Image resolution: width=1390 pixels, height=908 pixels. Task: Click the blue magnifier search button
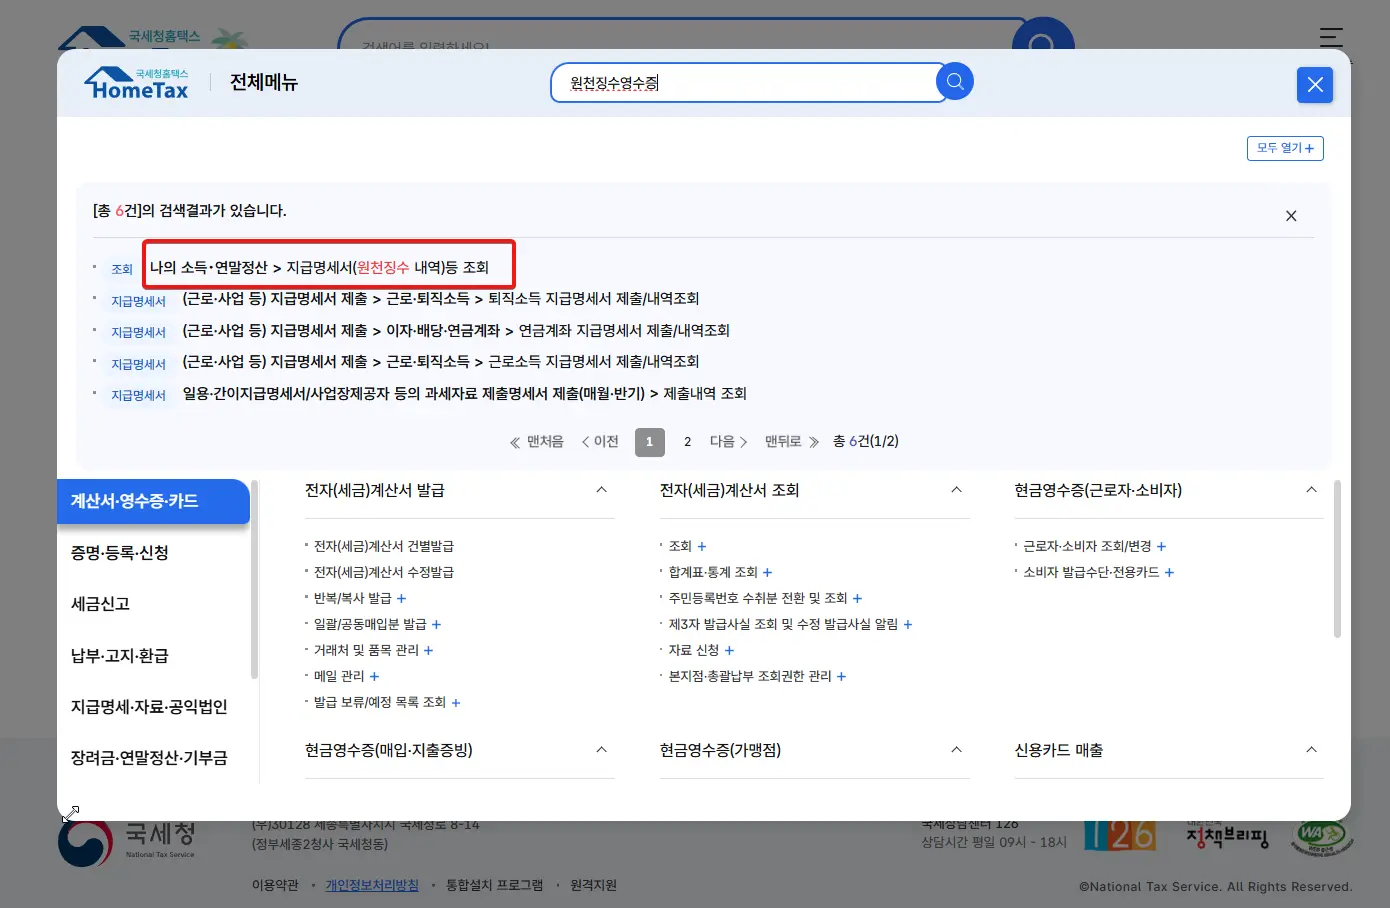(955, 82)
